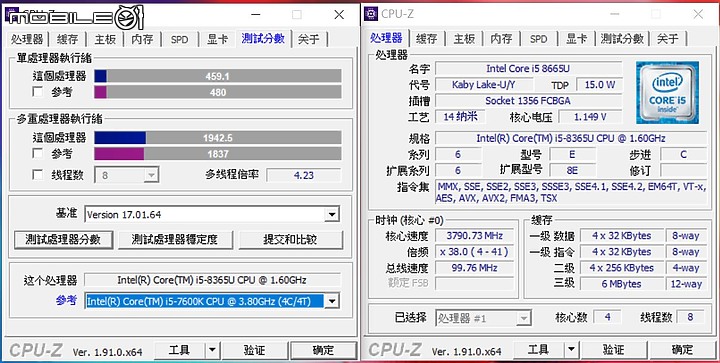Image resolution: width=720 pixels, height=363 pixels.
Task: Click 名字 field Intel Core i5 8665U
Action: point(528,69)
